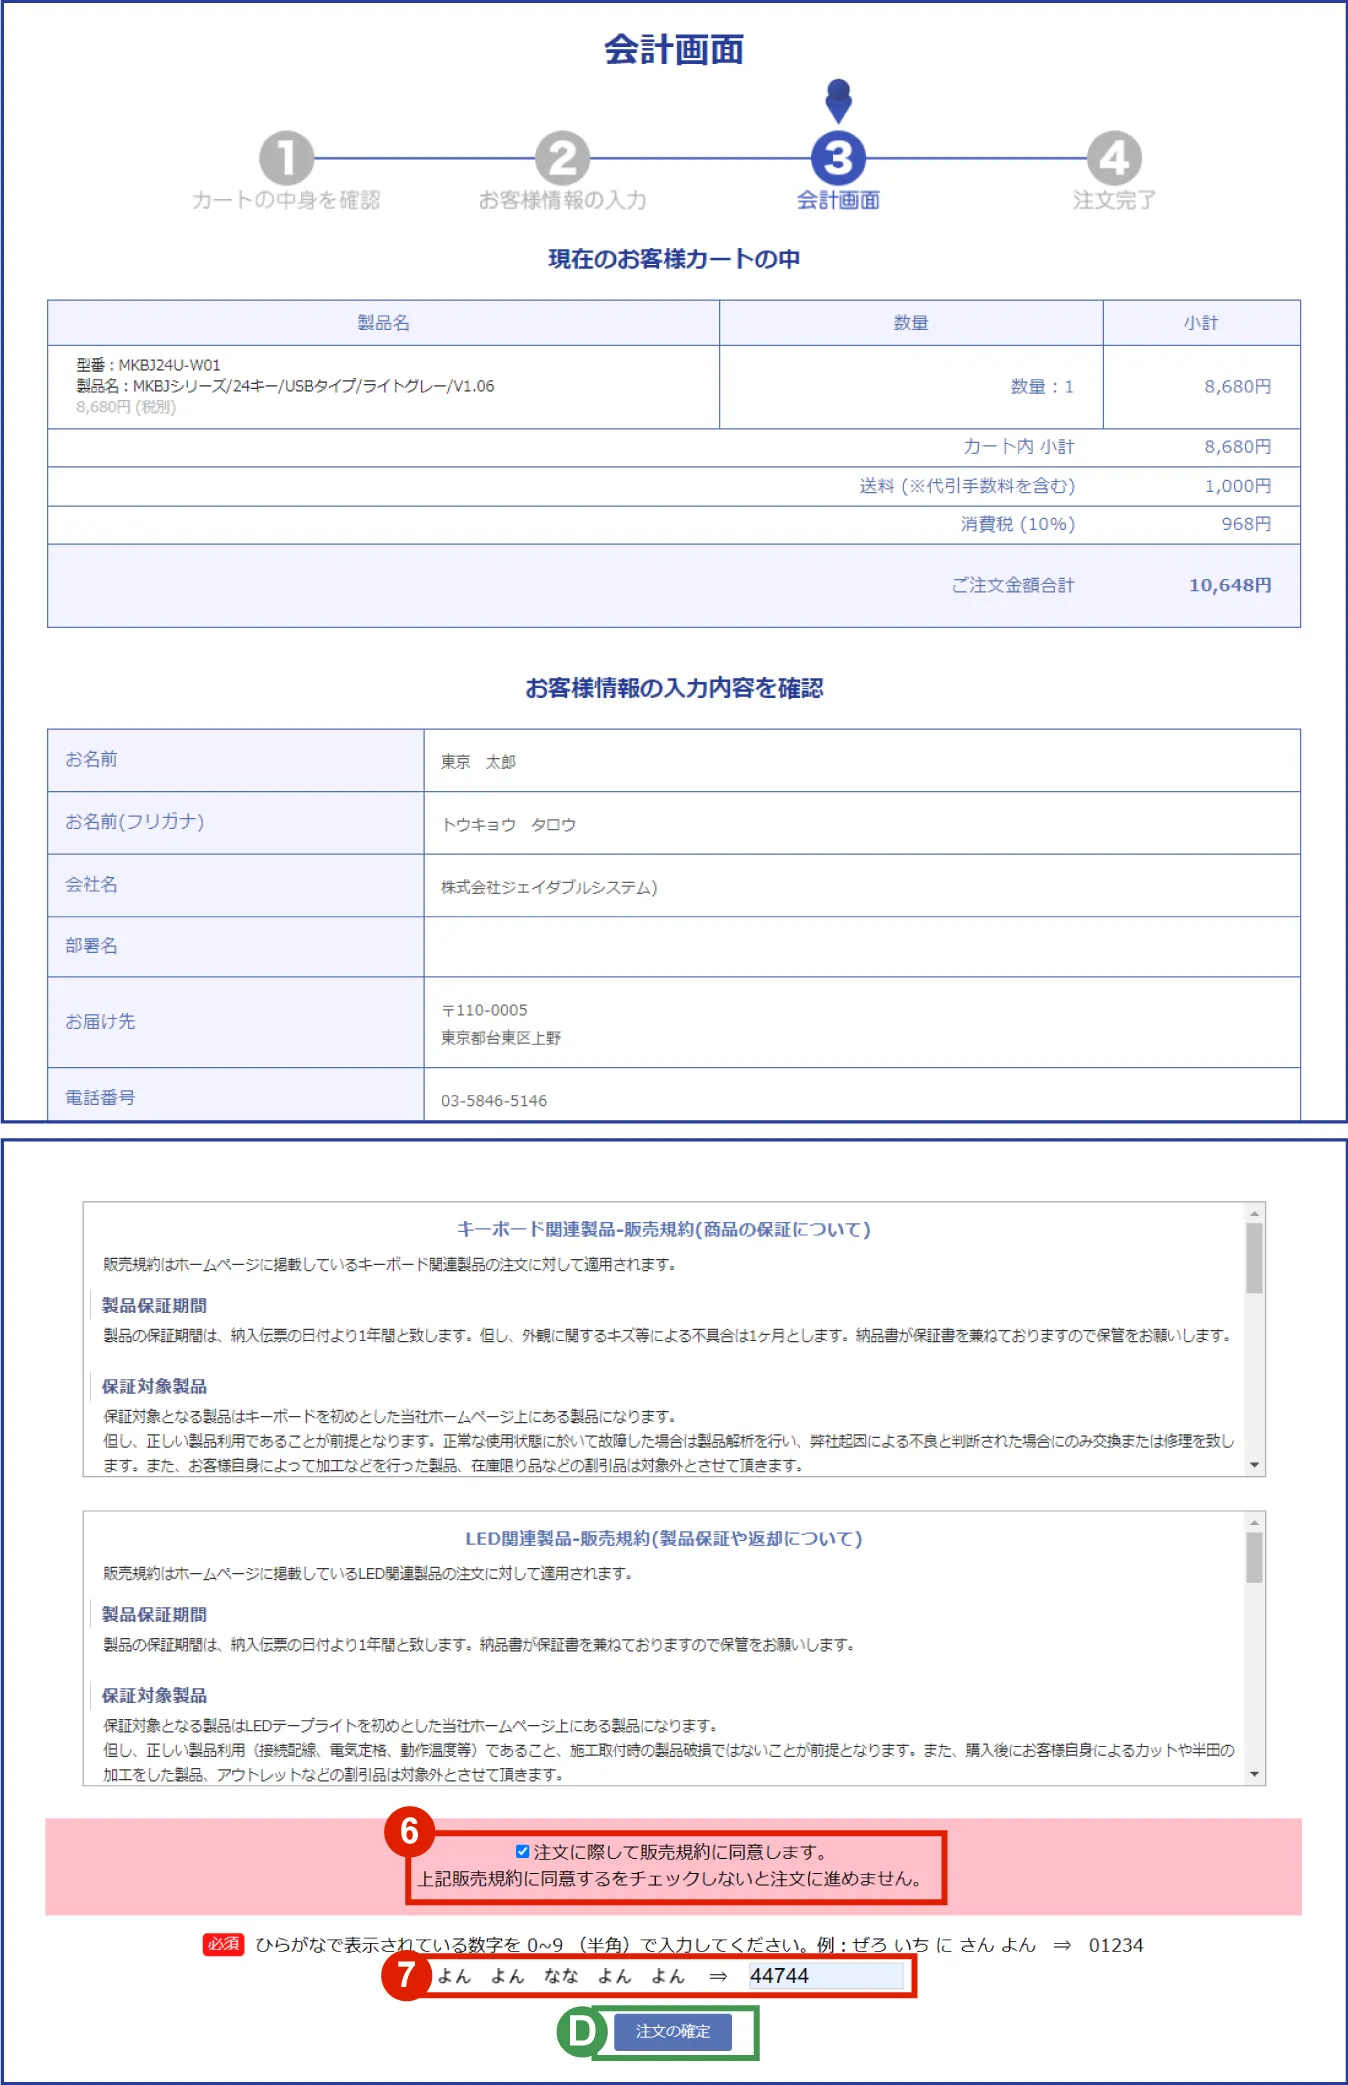
Task: Click the 数量 column header
Action: pyautogui.click(x=911, y=322)
